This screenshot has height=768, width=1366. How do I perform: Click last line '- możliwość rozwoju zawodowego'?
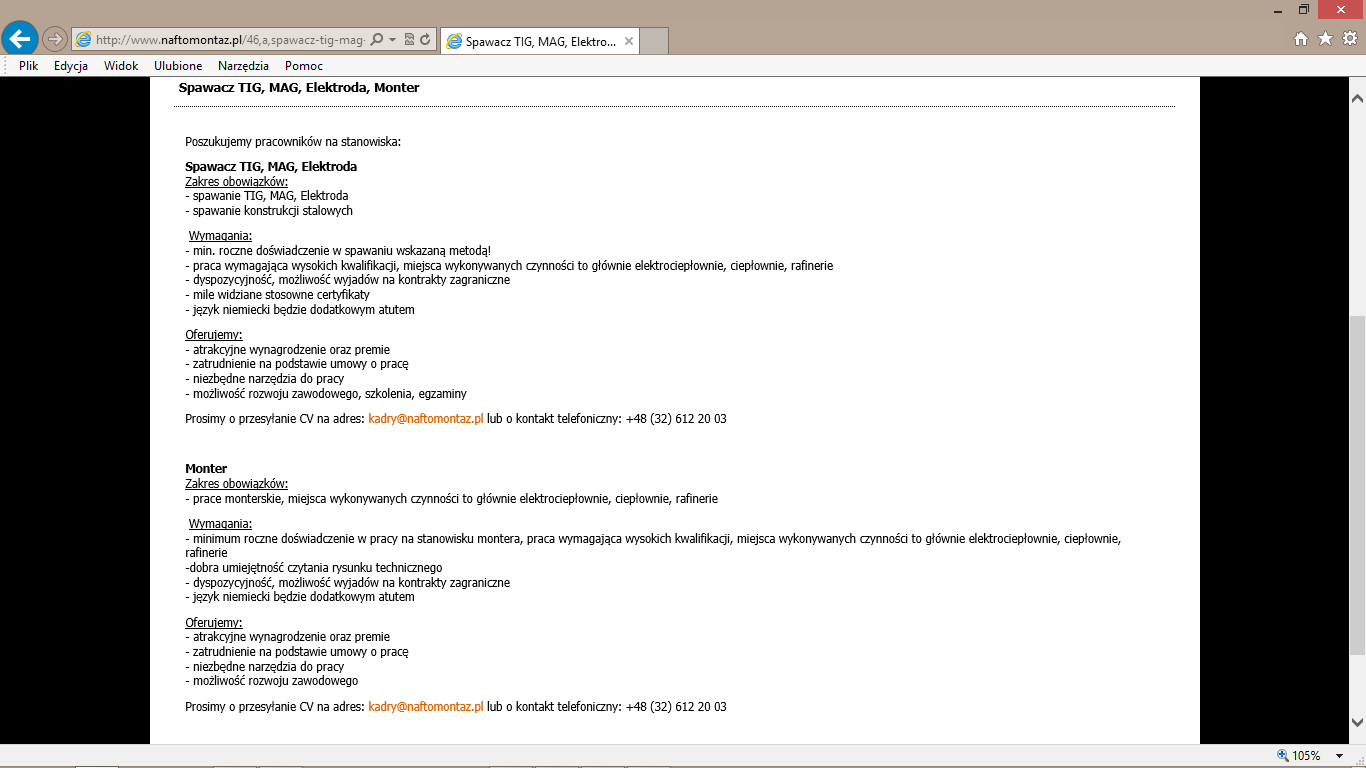coord(271,681)
